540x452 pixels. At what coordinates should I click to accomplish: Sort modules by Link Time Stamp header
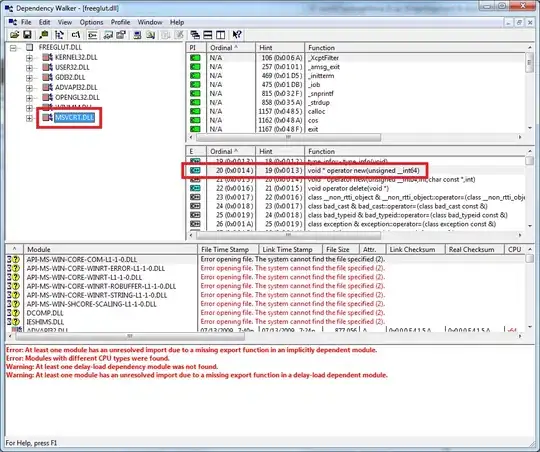290,249
